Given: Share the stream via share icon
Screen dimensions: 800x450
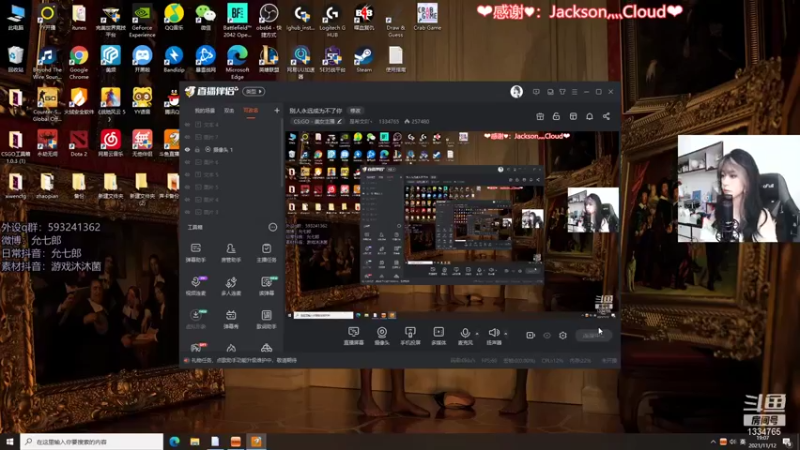Looking at the screenshot, I should click(606, 116).
